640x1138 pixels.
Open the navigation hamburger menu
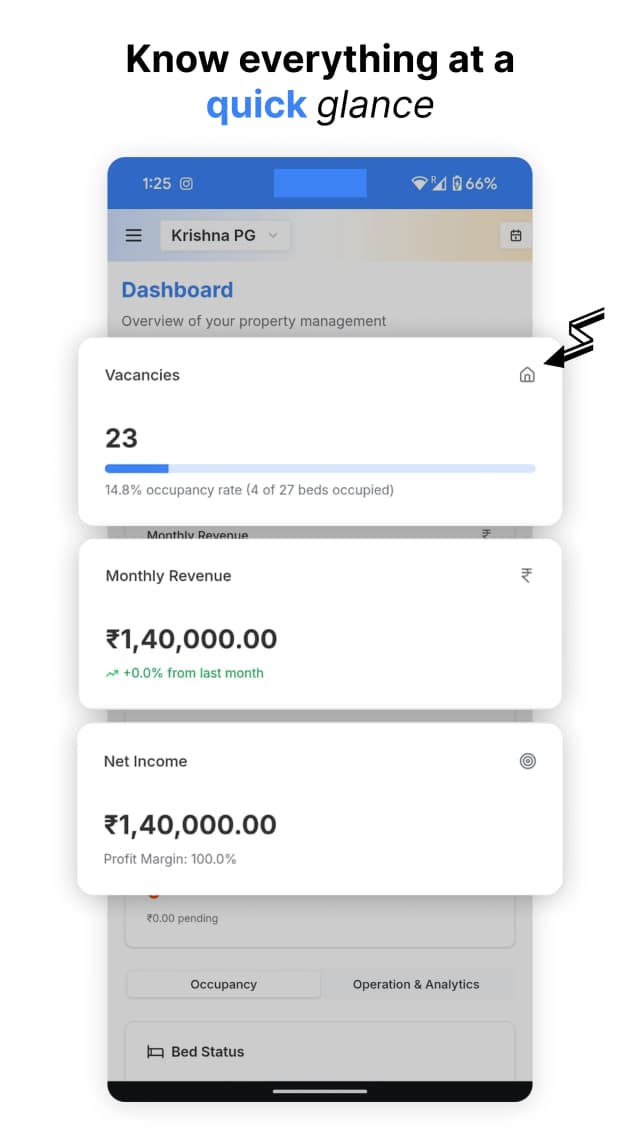(x=133, y=235)
